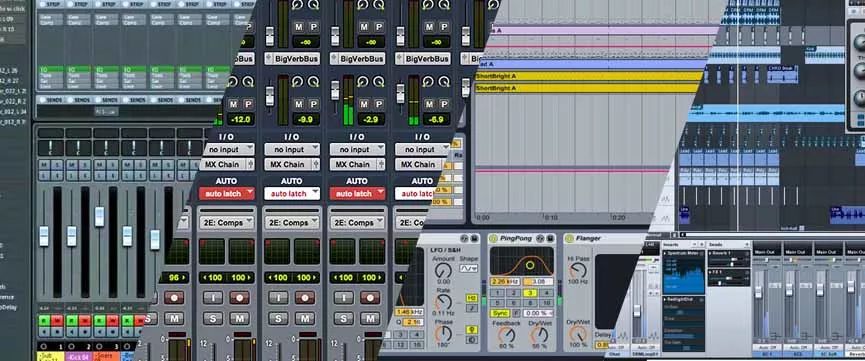Arm record on the first 2E: Comps strip
This screenshot has height=361, width=865.
239,298
